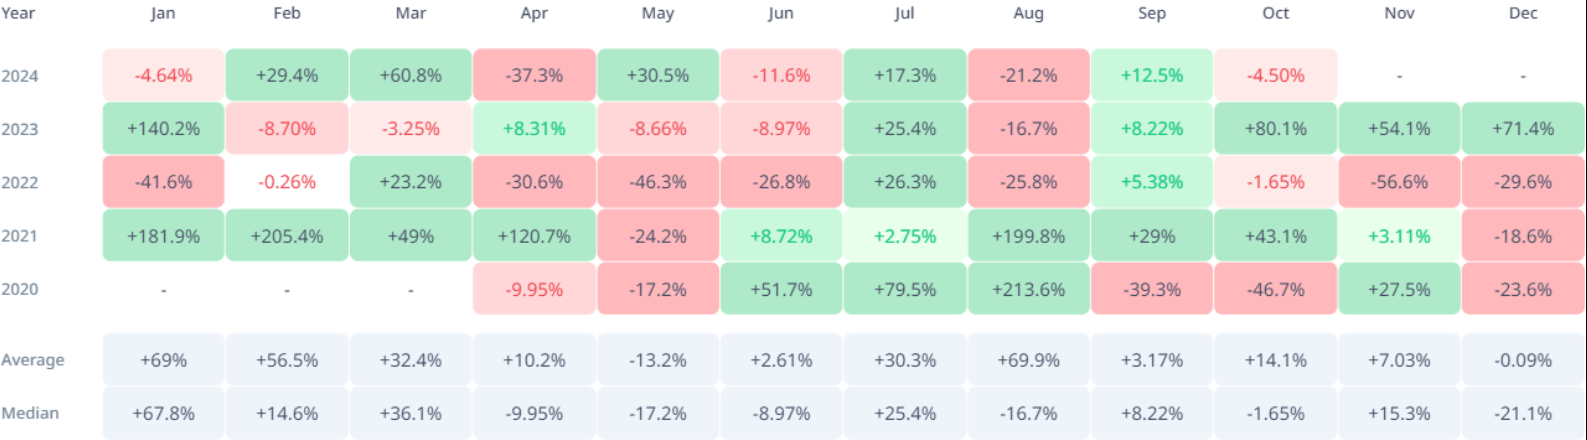
Task: Click the +199.8% cell for August 2021
Action: tap(1028, 236)
